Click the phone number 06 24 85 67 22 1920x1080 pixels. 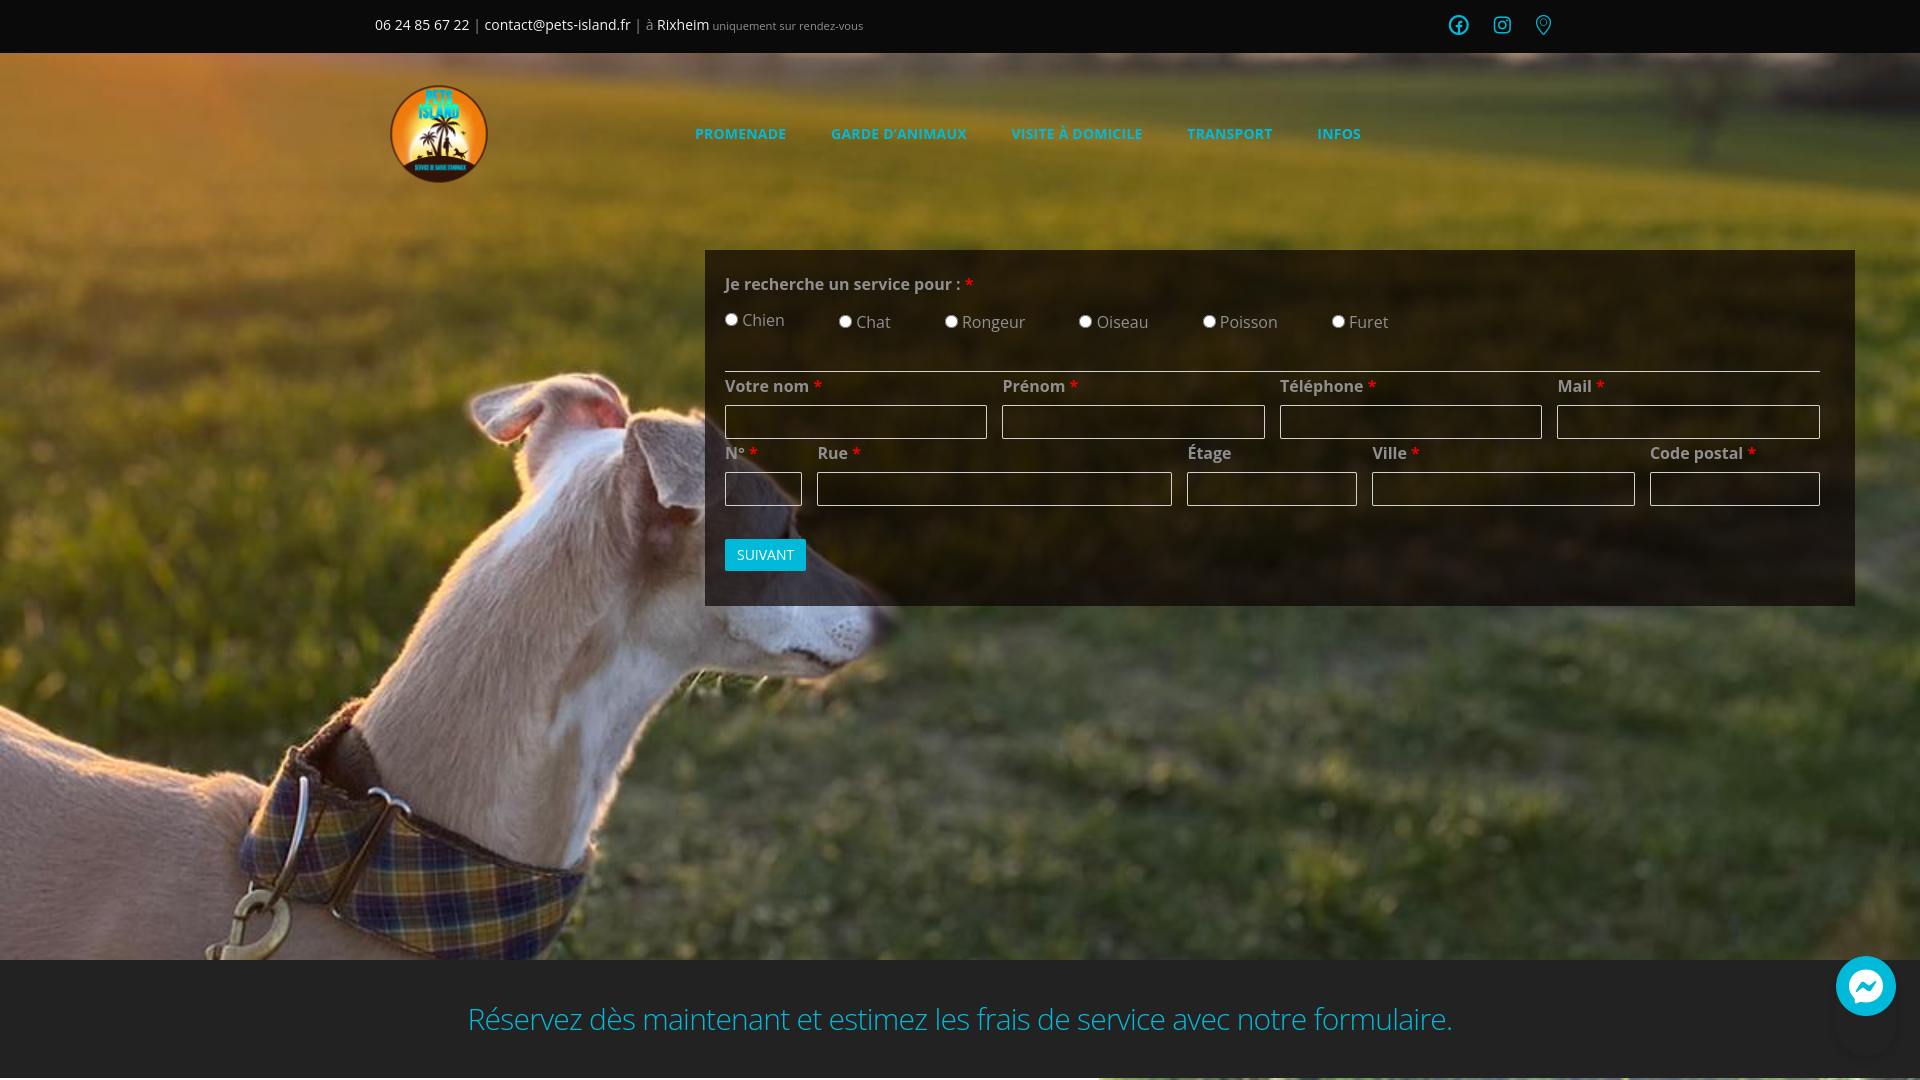coord(422,25)
